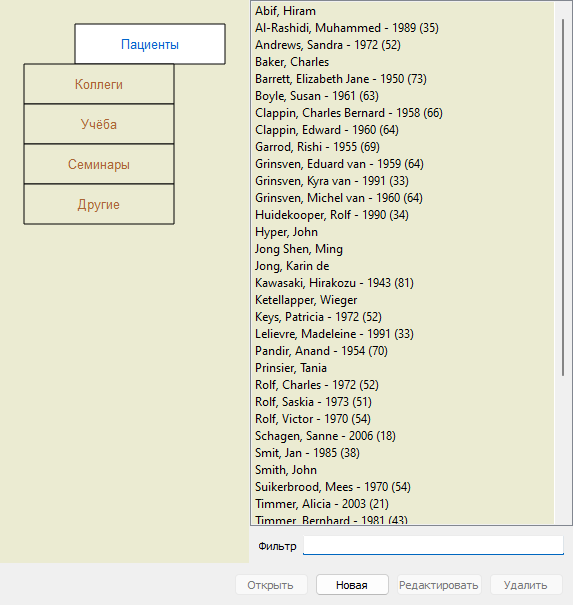The width and height of the screenshot is (573, 605).
Task: Choose Barrett, Elizabeth Jane entry
Action: point(404,79)
